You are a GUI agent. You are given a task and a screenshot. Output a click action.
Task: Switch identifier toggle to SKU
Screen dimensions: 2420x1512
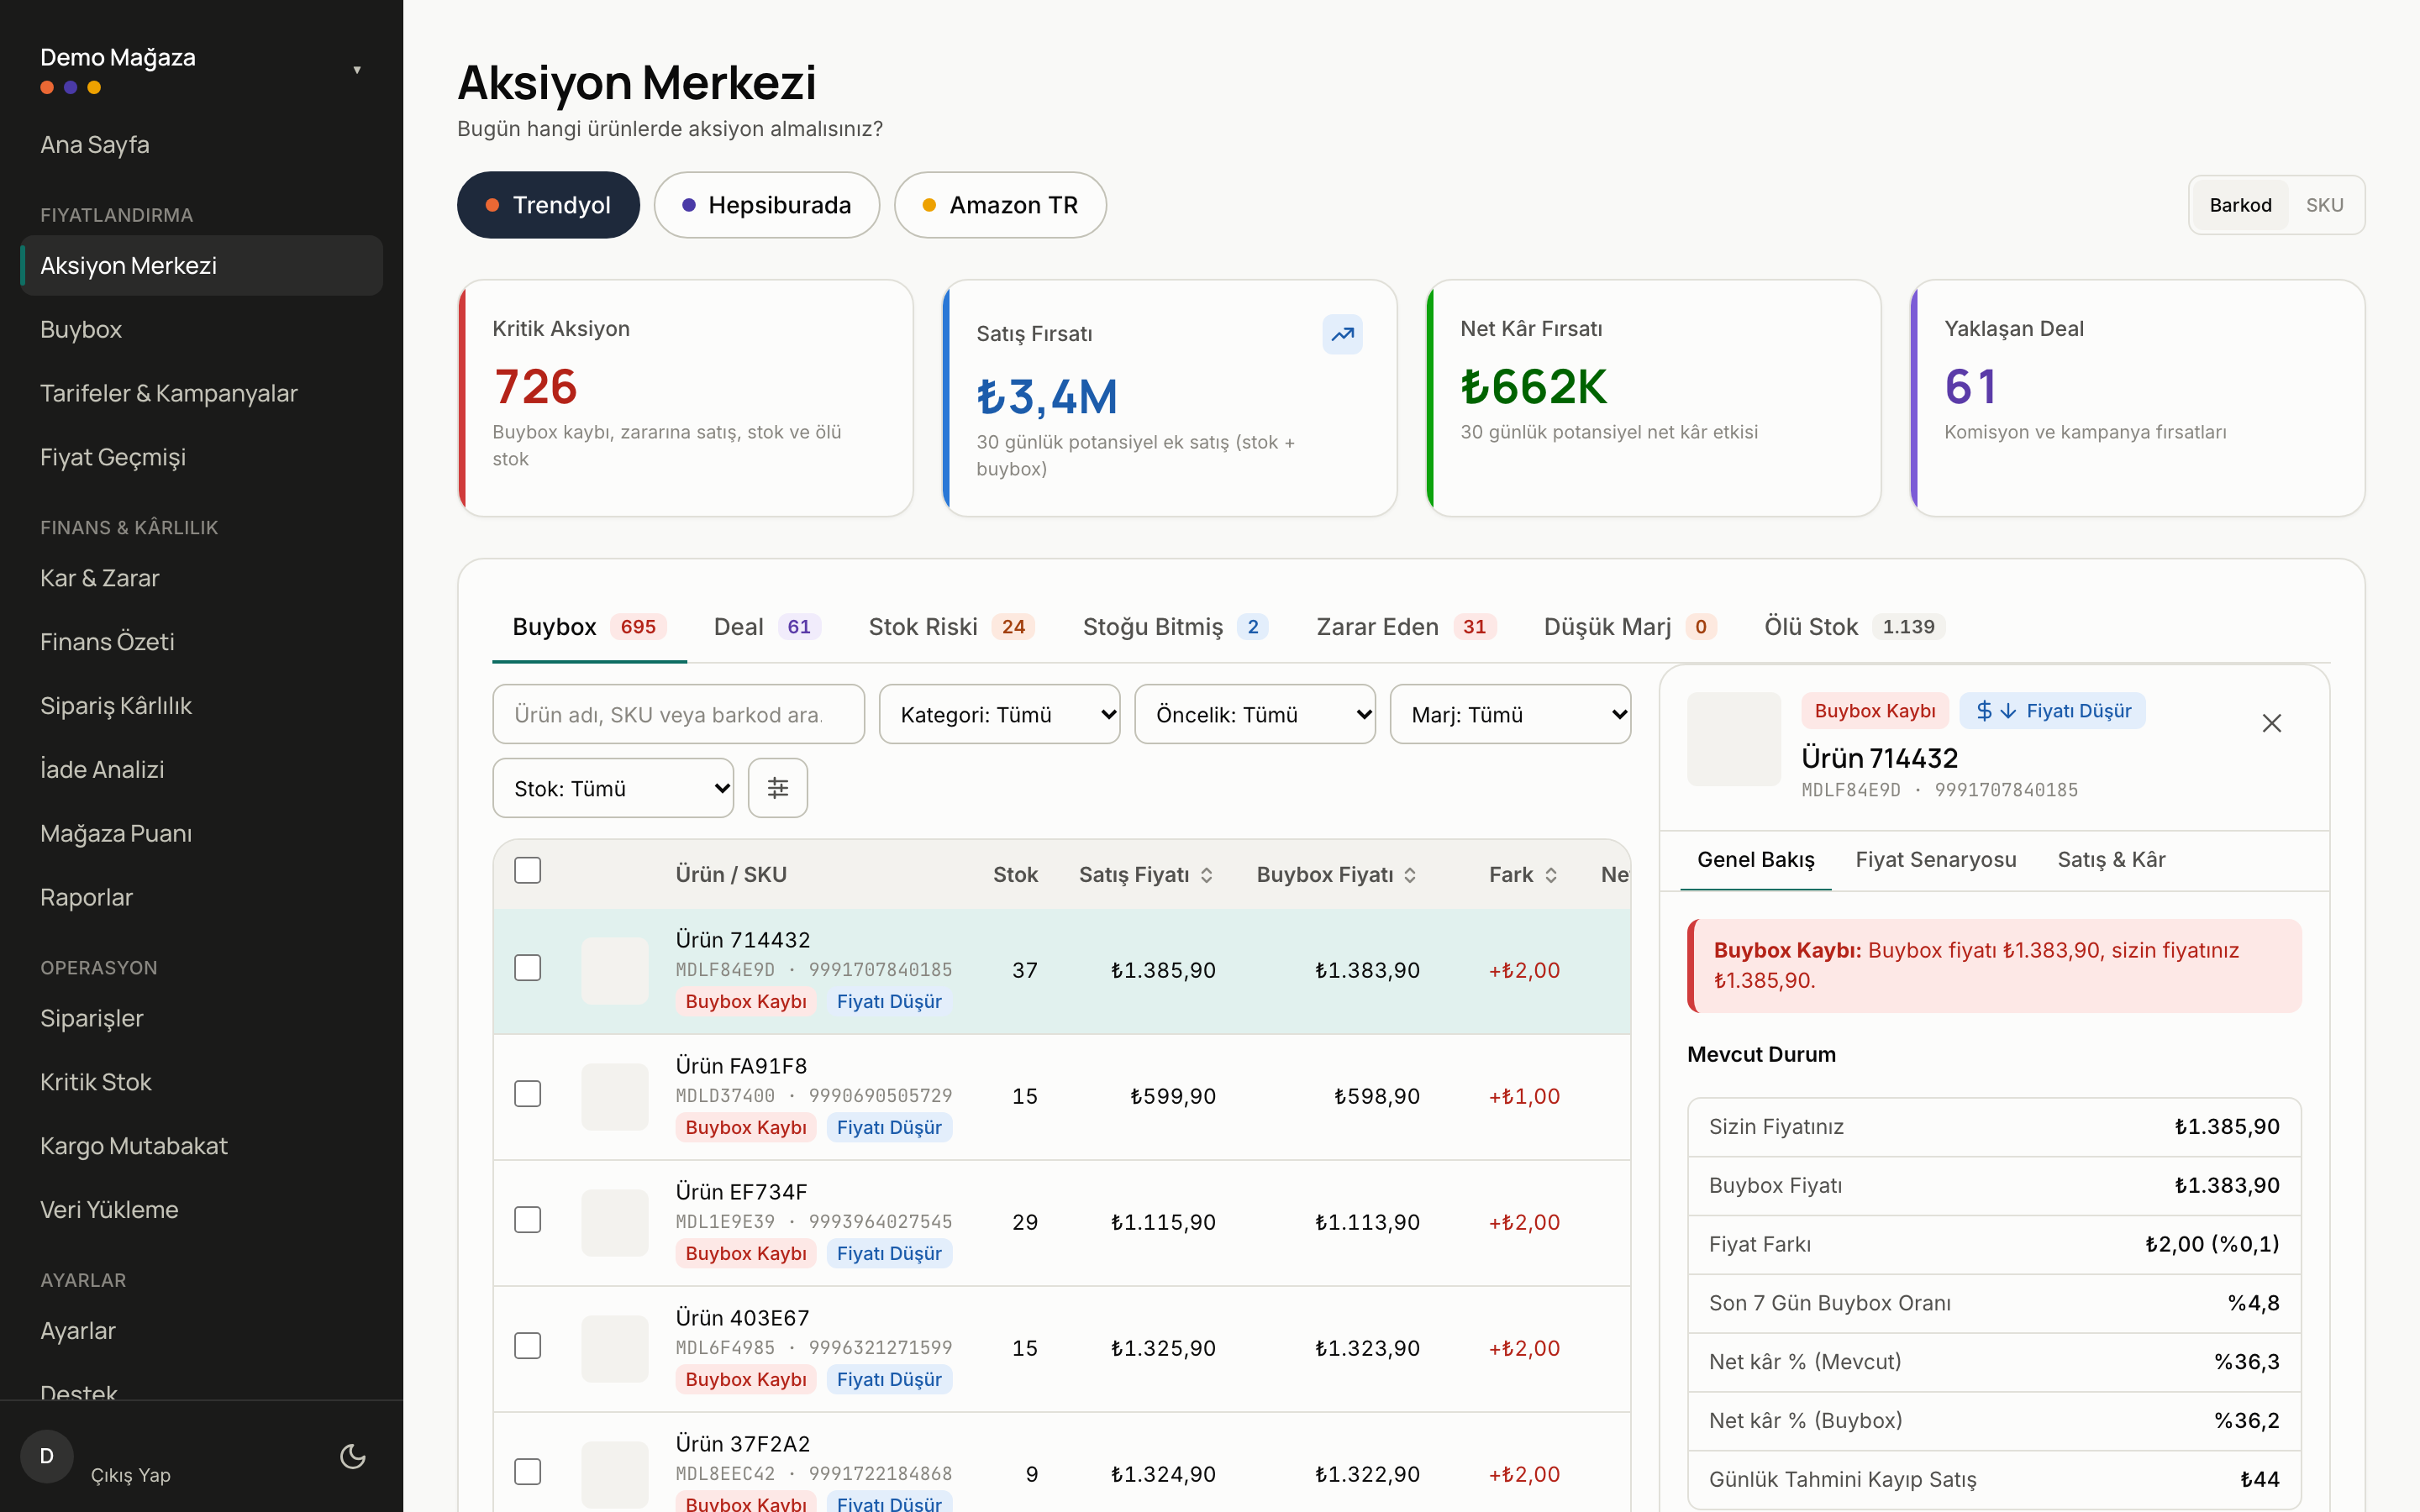[x=2324, y=205]
